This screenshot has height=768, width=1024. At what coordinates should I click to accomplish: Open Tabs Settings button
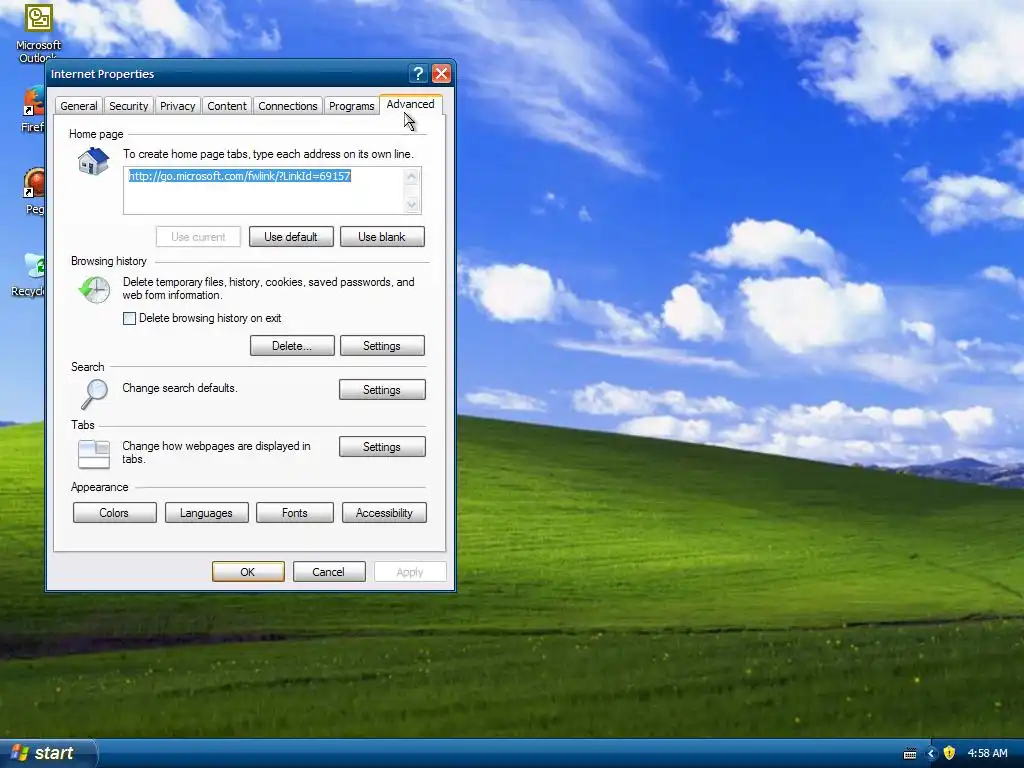[382, 447]
